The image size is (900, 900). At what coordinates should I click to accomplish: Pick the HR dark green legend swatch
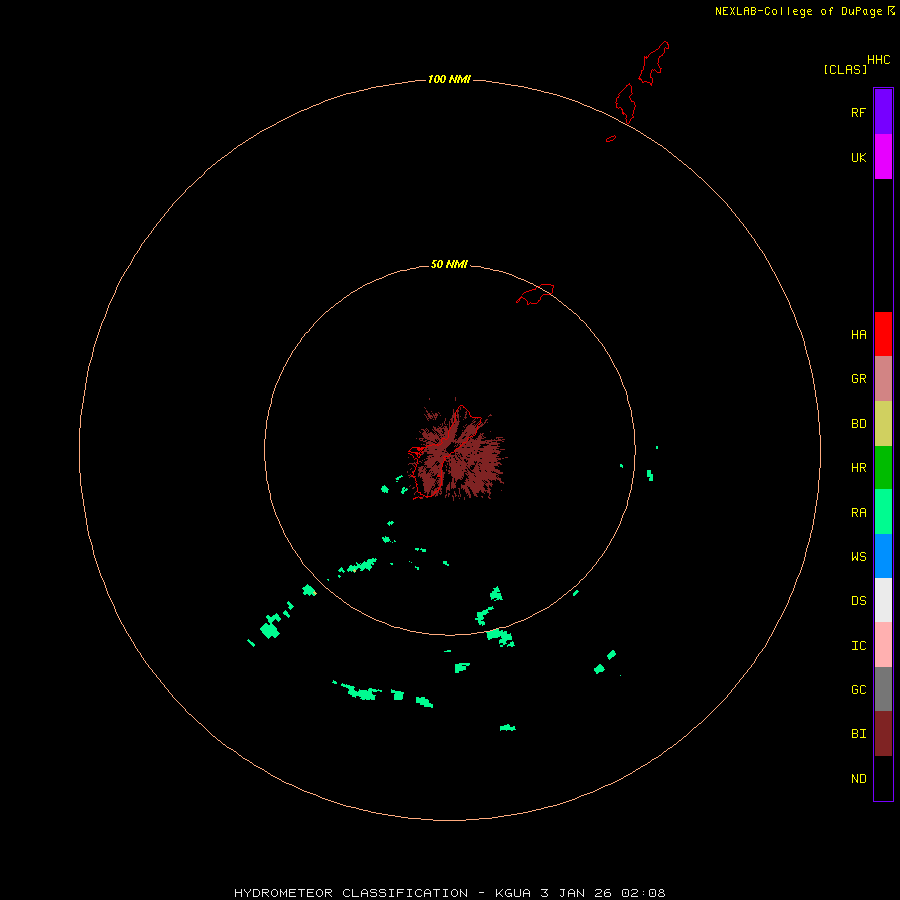pos(883,468)
